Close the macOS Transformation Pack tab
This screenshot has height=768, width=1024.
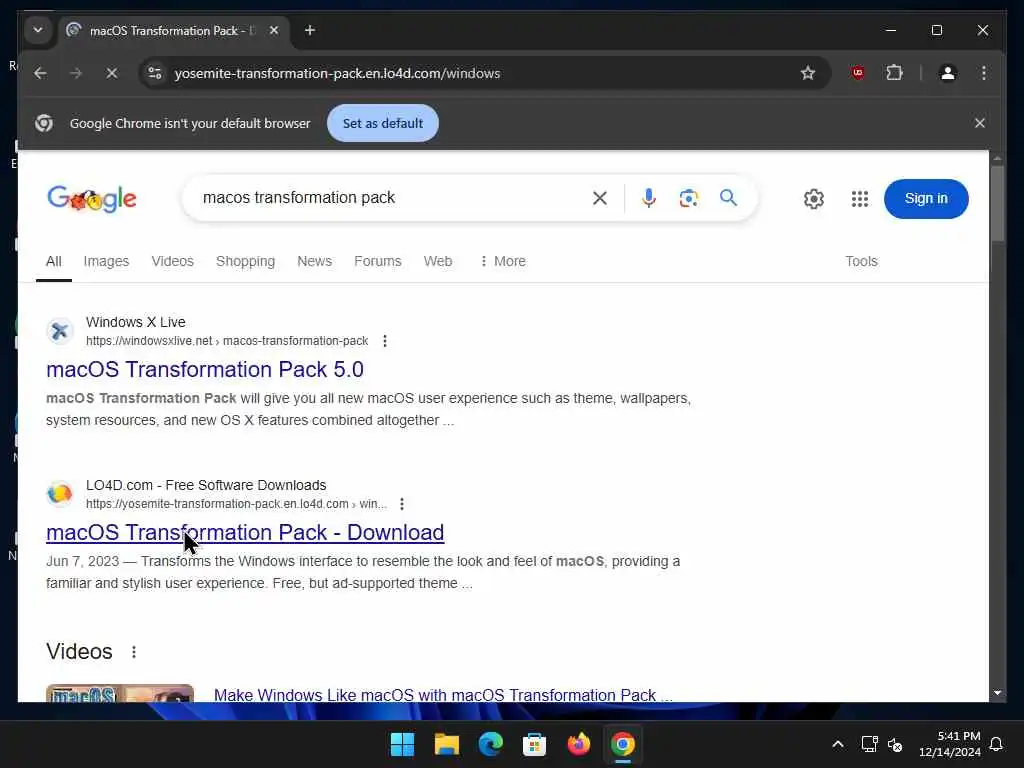pyautogui.click(x=274, y=30)
